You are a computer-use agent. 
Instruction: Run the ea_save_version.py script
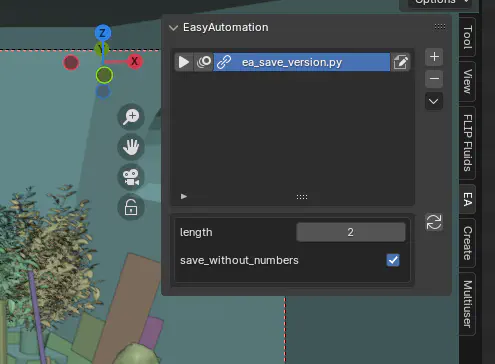click(x=184, y=62)
